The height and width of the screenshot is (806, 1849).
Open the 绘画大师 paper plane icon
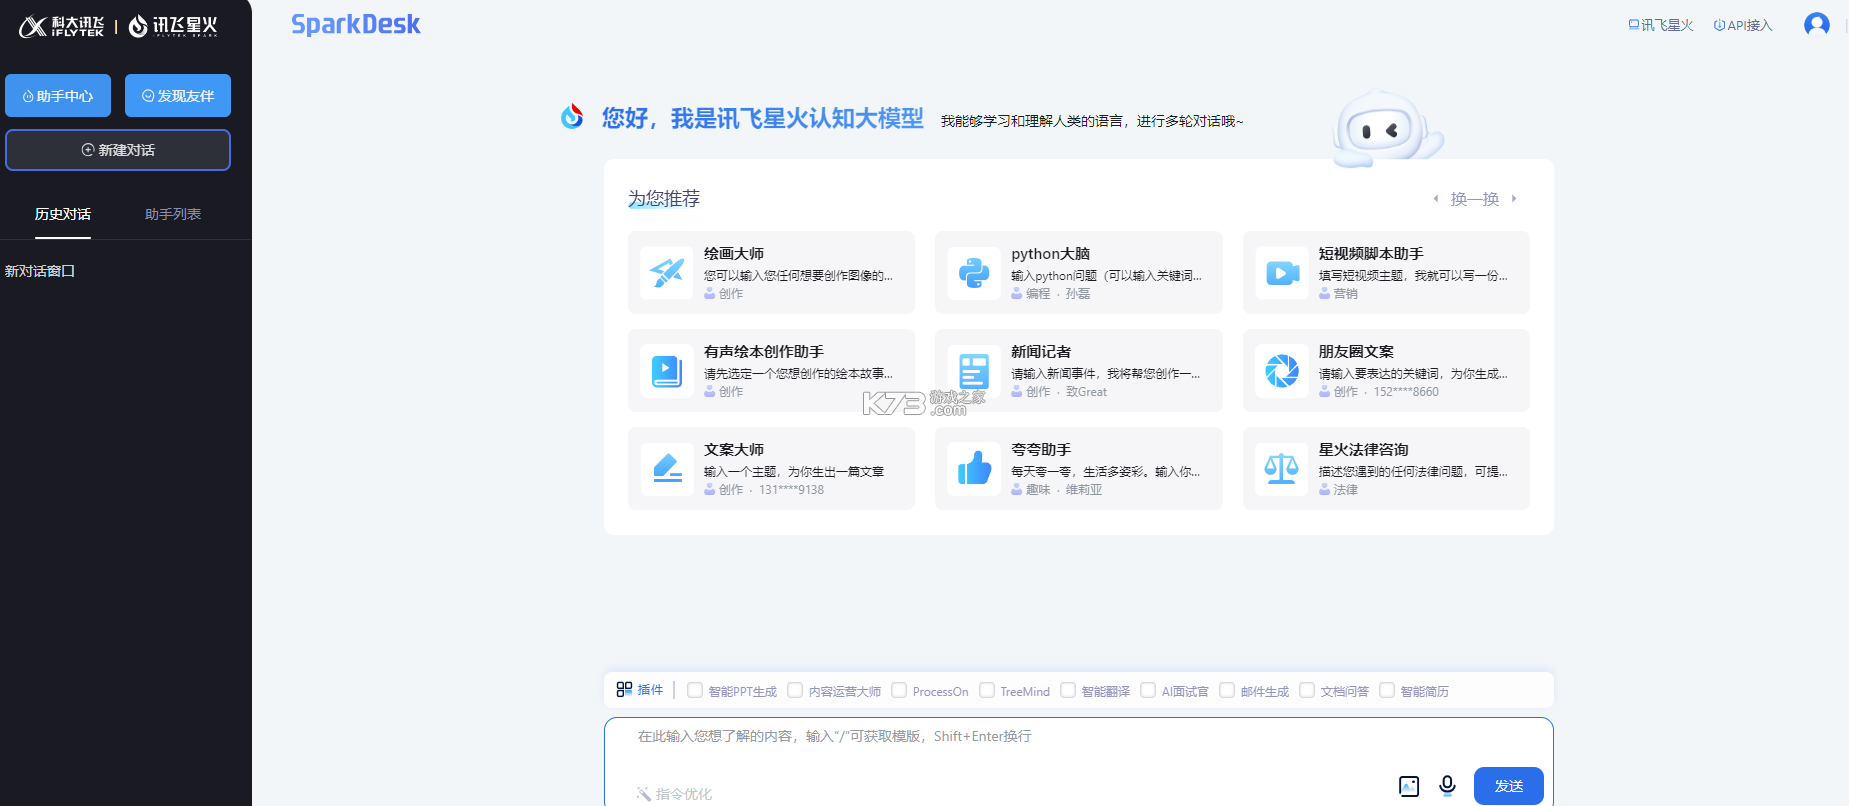click(x=667, y=273)
